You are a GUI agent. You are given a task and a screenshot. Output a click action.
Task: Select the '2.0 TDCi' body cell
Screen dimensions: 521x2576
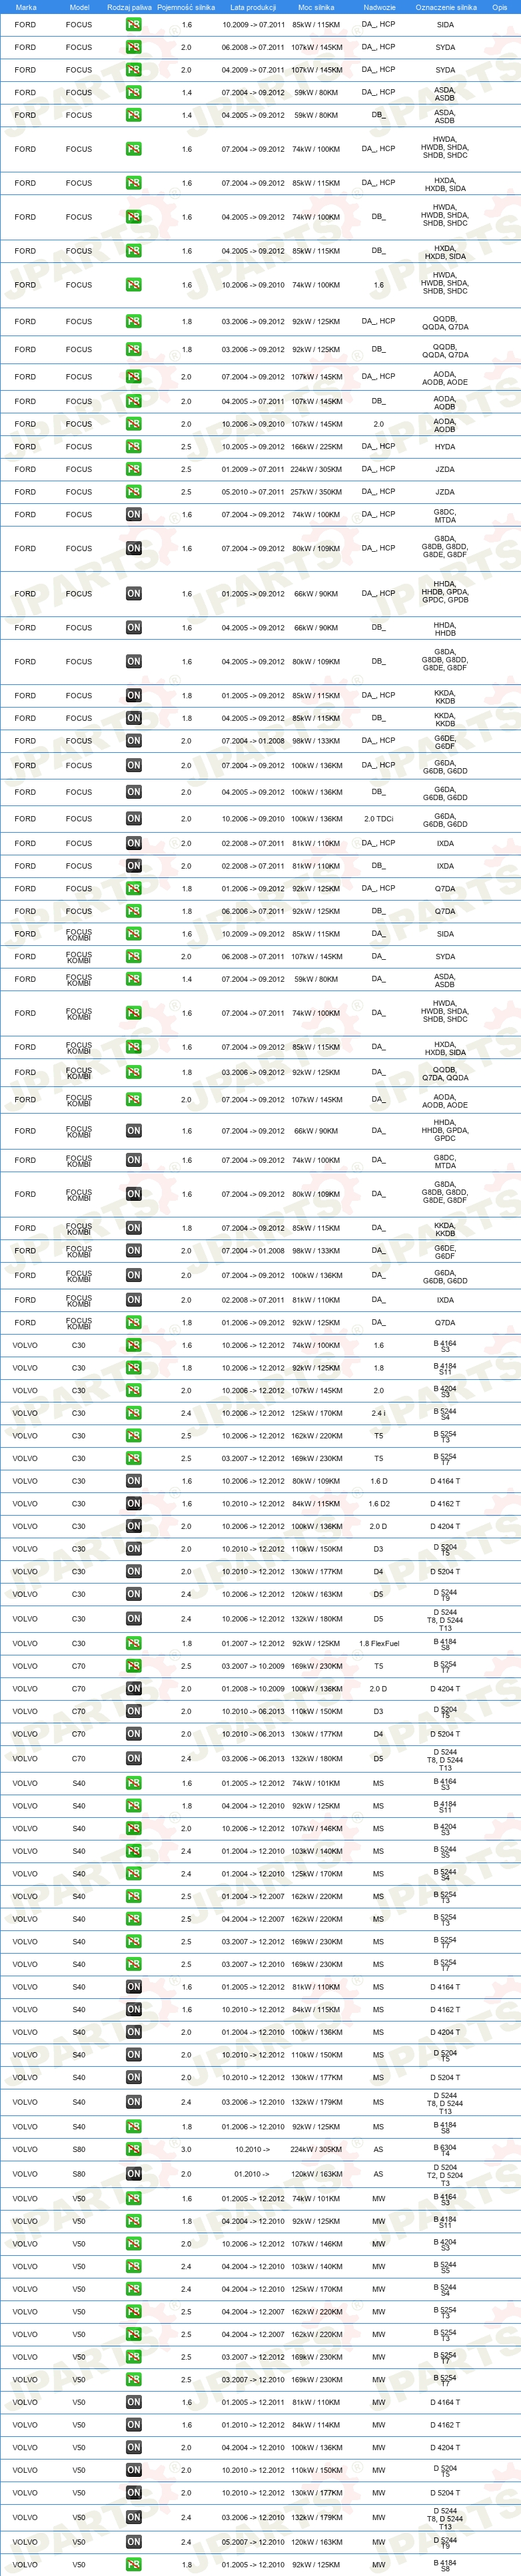(378, 819)
